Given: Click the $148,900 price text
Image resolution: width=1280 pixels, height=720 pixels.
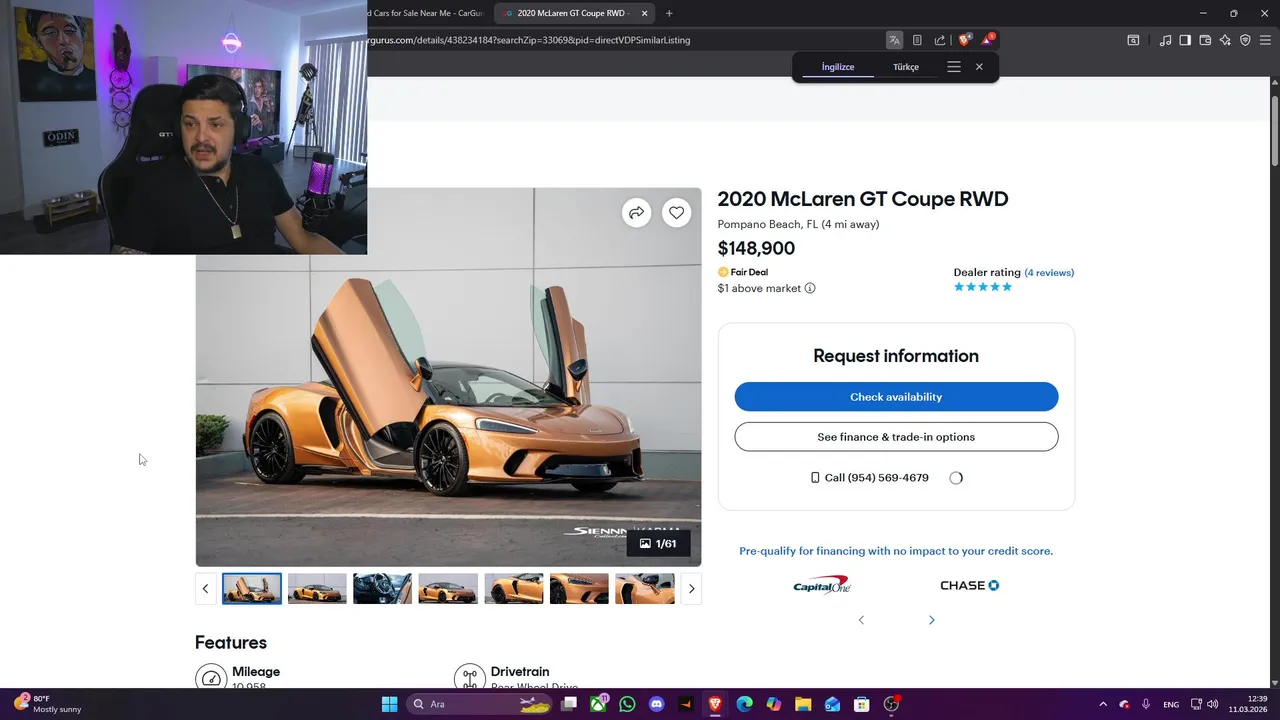Looking at the screenshot, I should (x=756, y=249).
